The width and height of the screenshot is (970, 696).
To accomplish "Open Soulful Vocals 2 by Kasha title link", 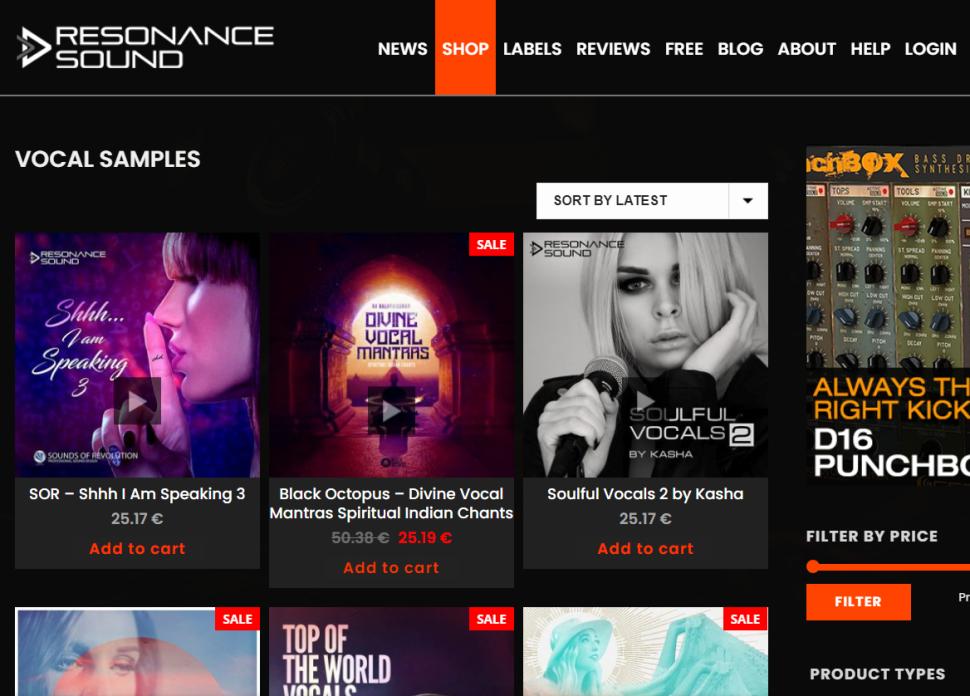I will (645, 494).
